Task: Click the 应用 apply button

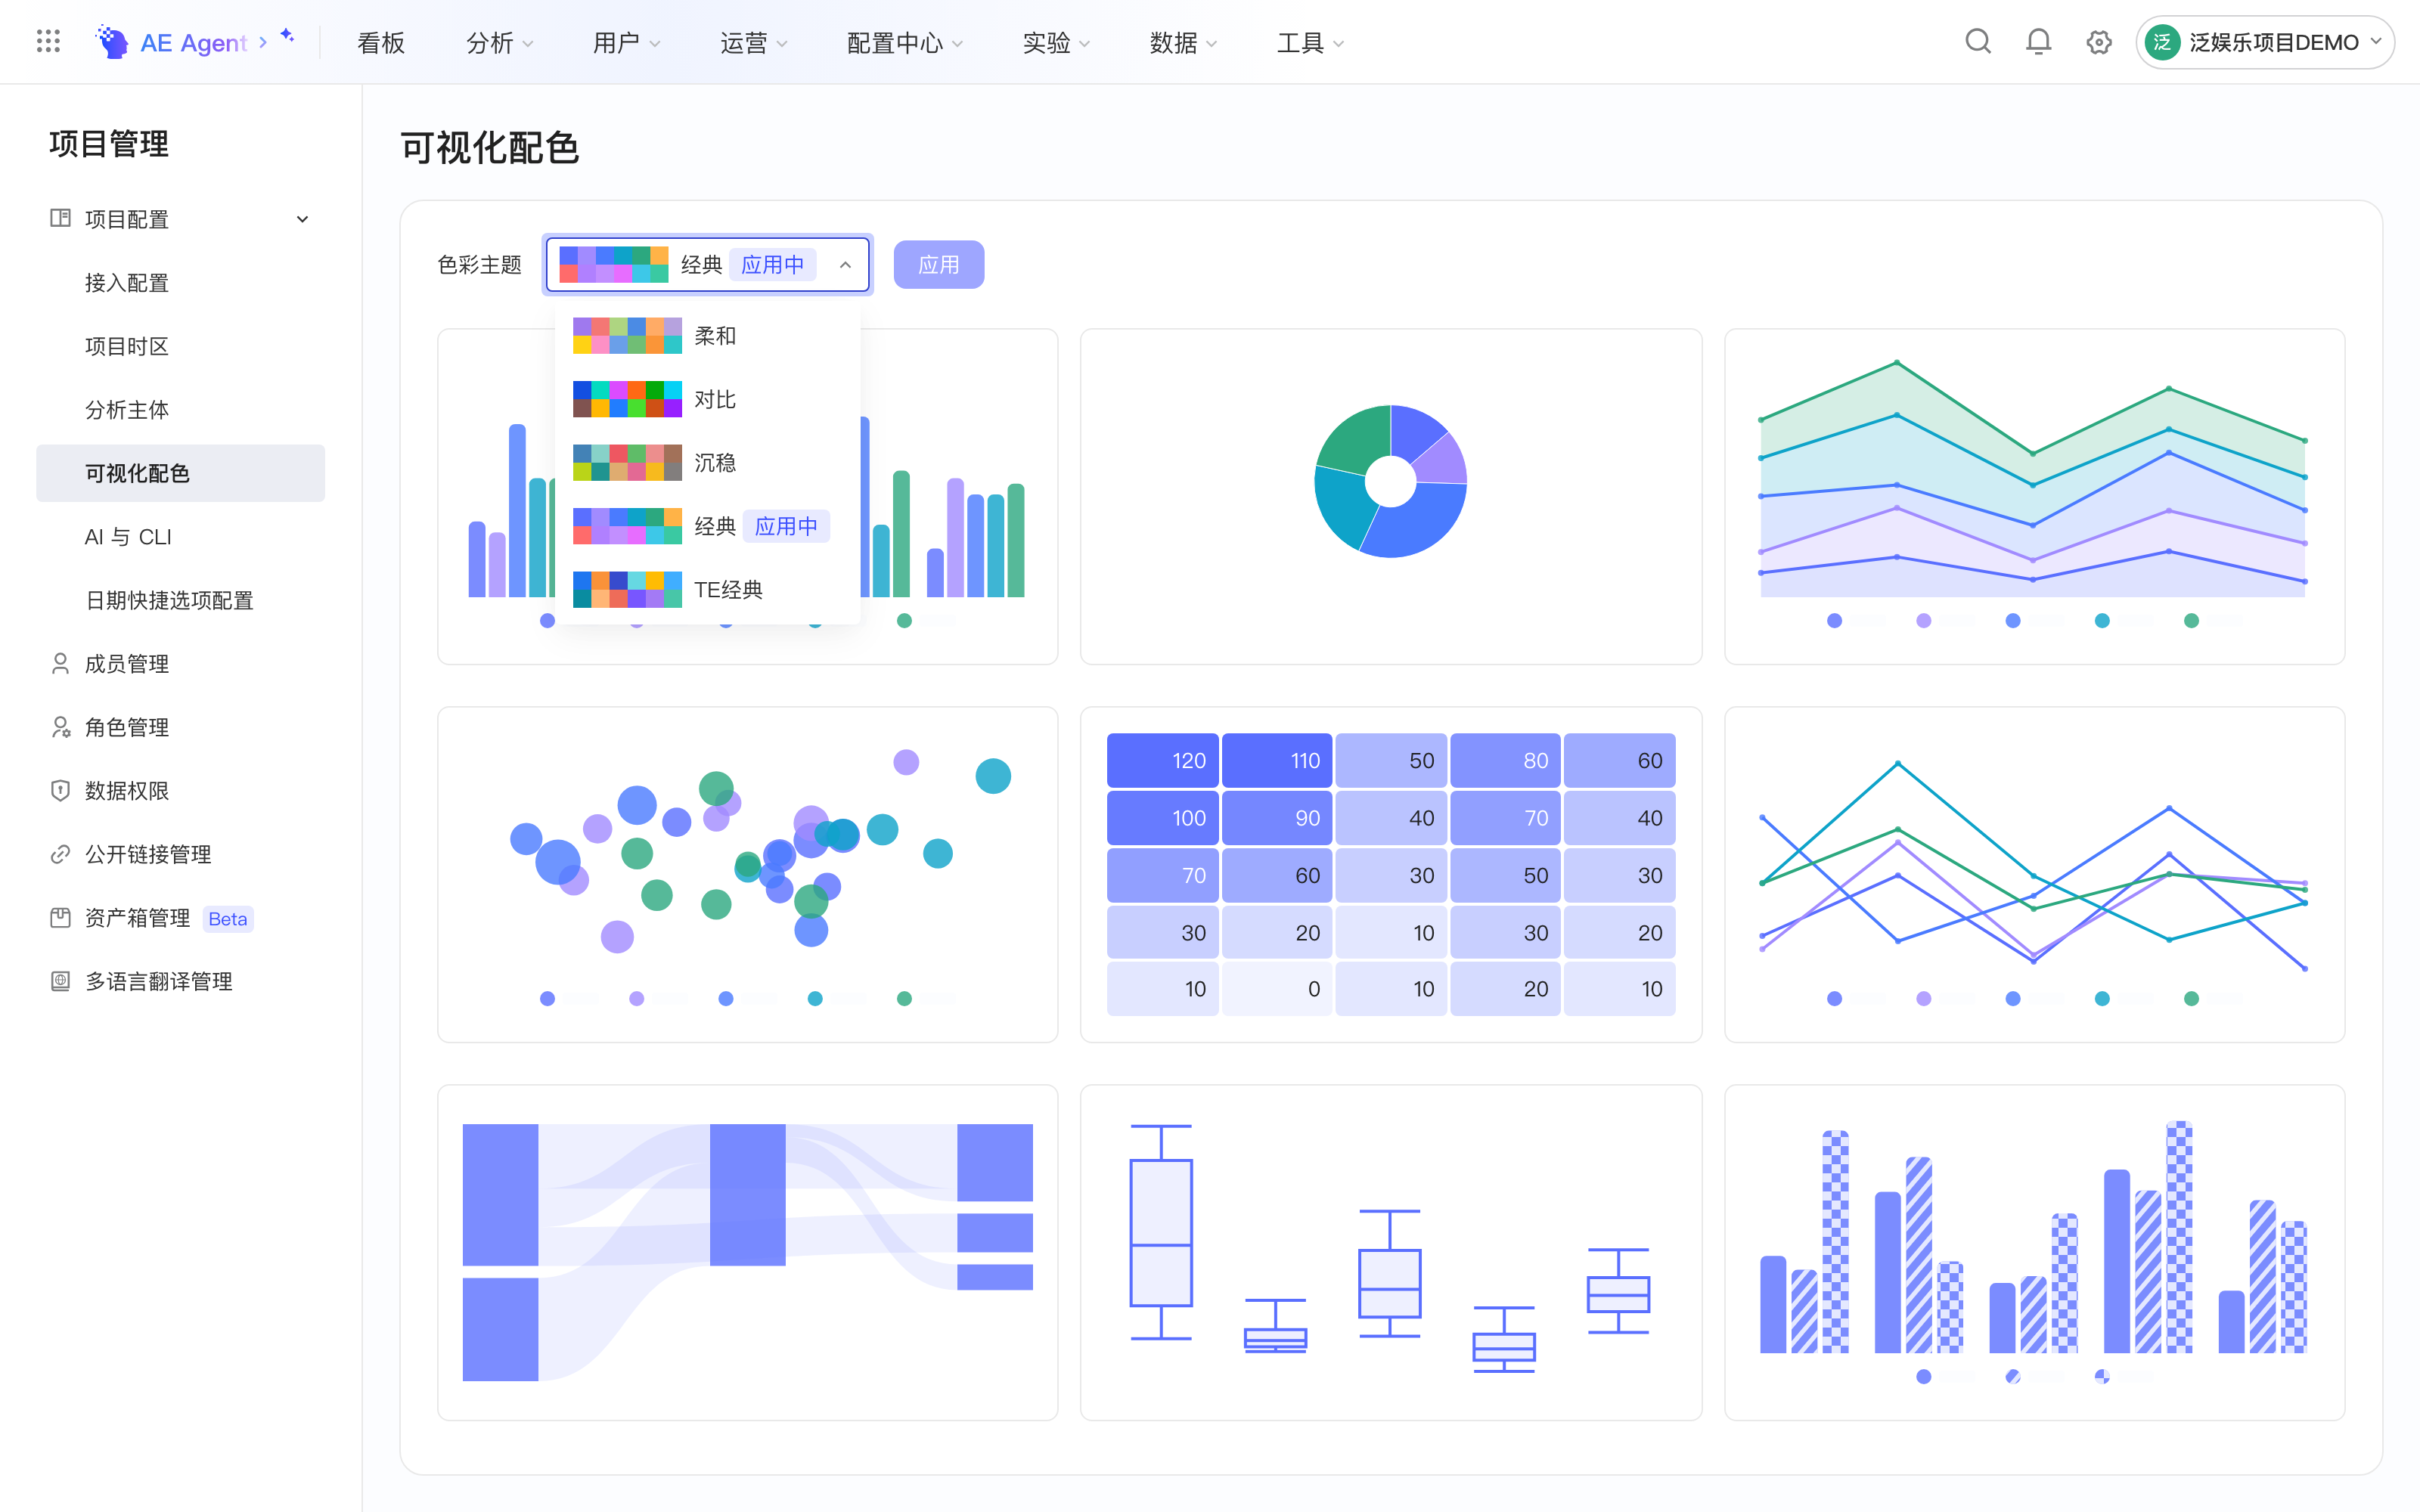Action: [x=938, y=265]
